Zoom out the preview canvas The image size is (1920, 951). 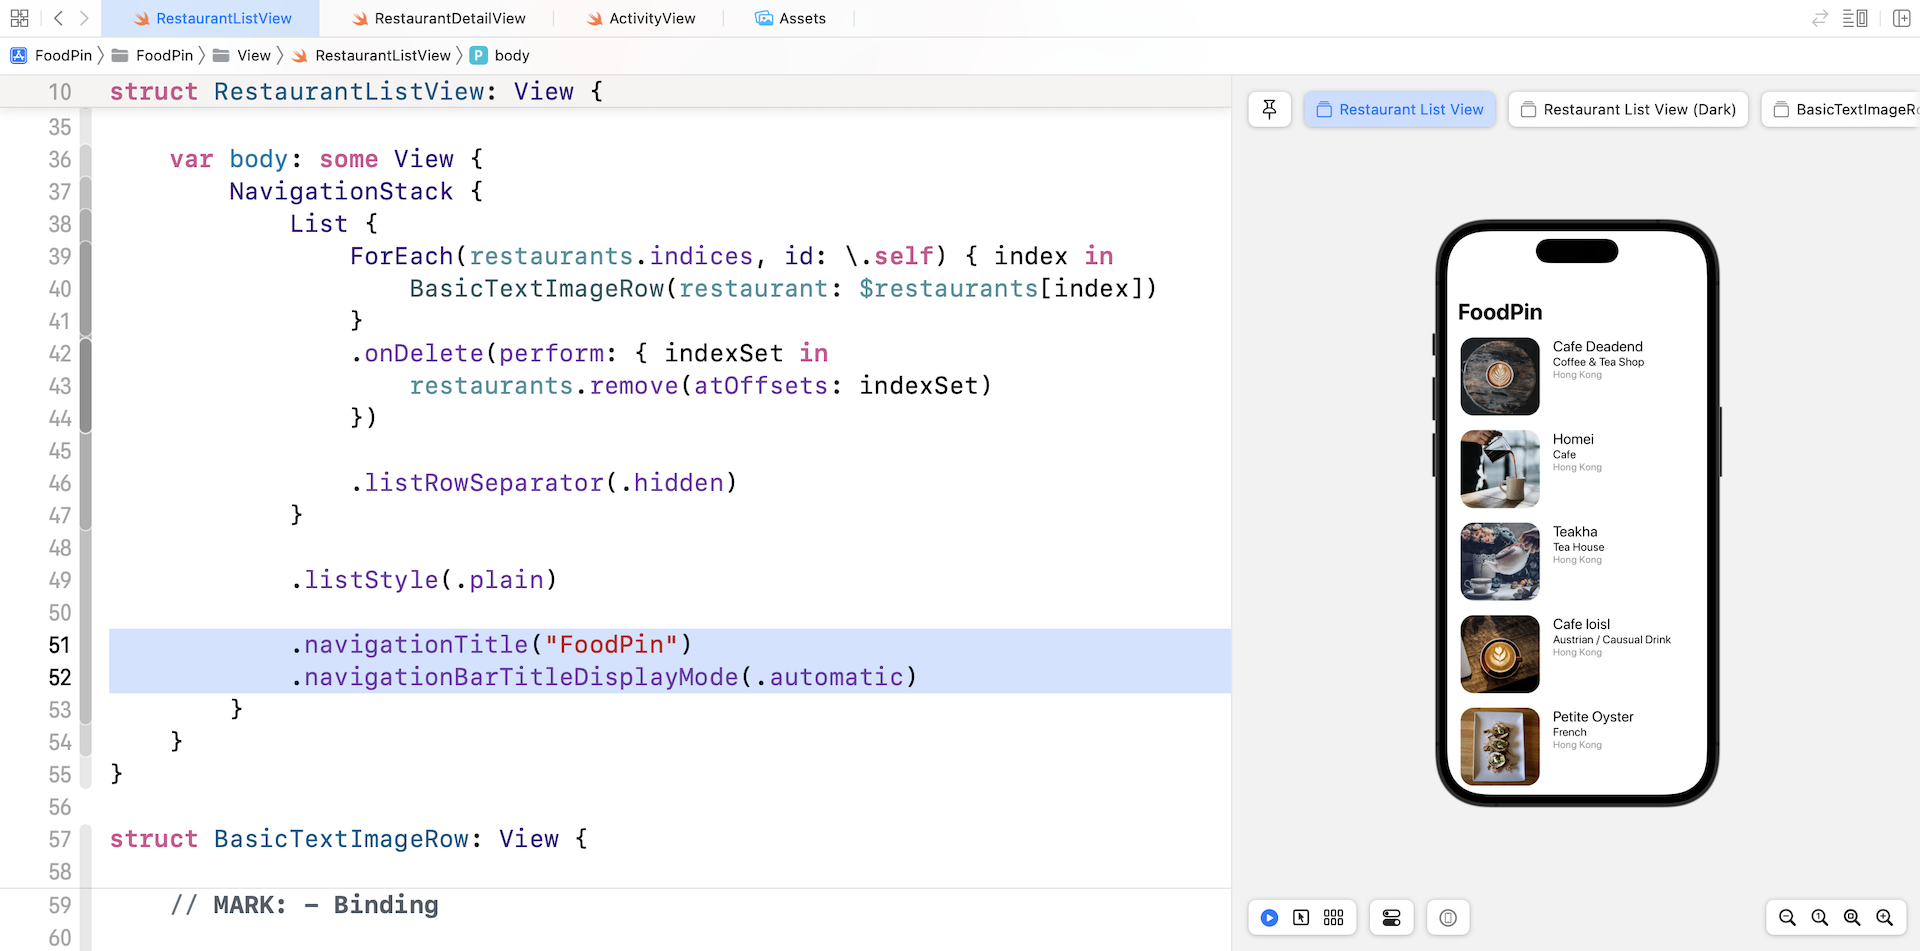point(1787,918)
